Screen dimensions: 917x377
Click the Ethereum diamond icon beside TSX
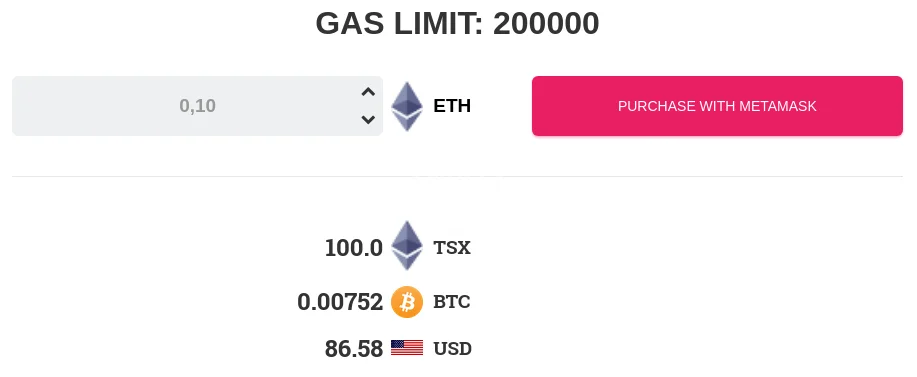406,245
